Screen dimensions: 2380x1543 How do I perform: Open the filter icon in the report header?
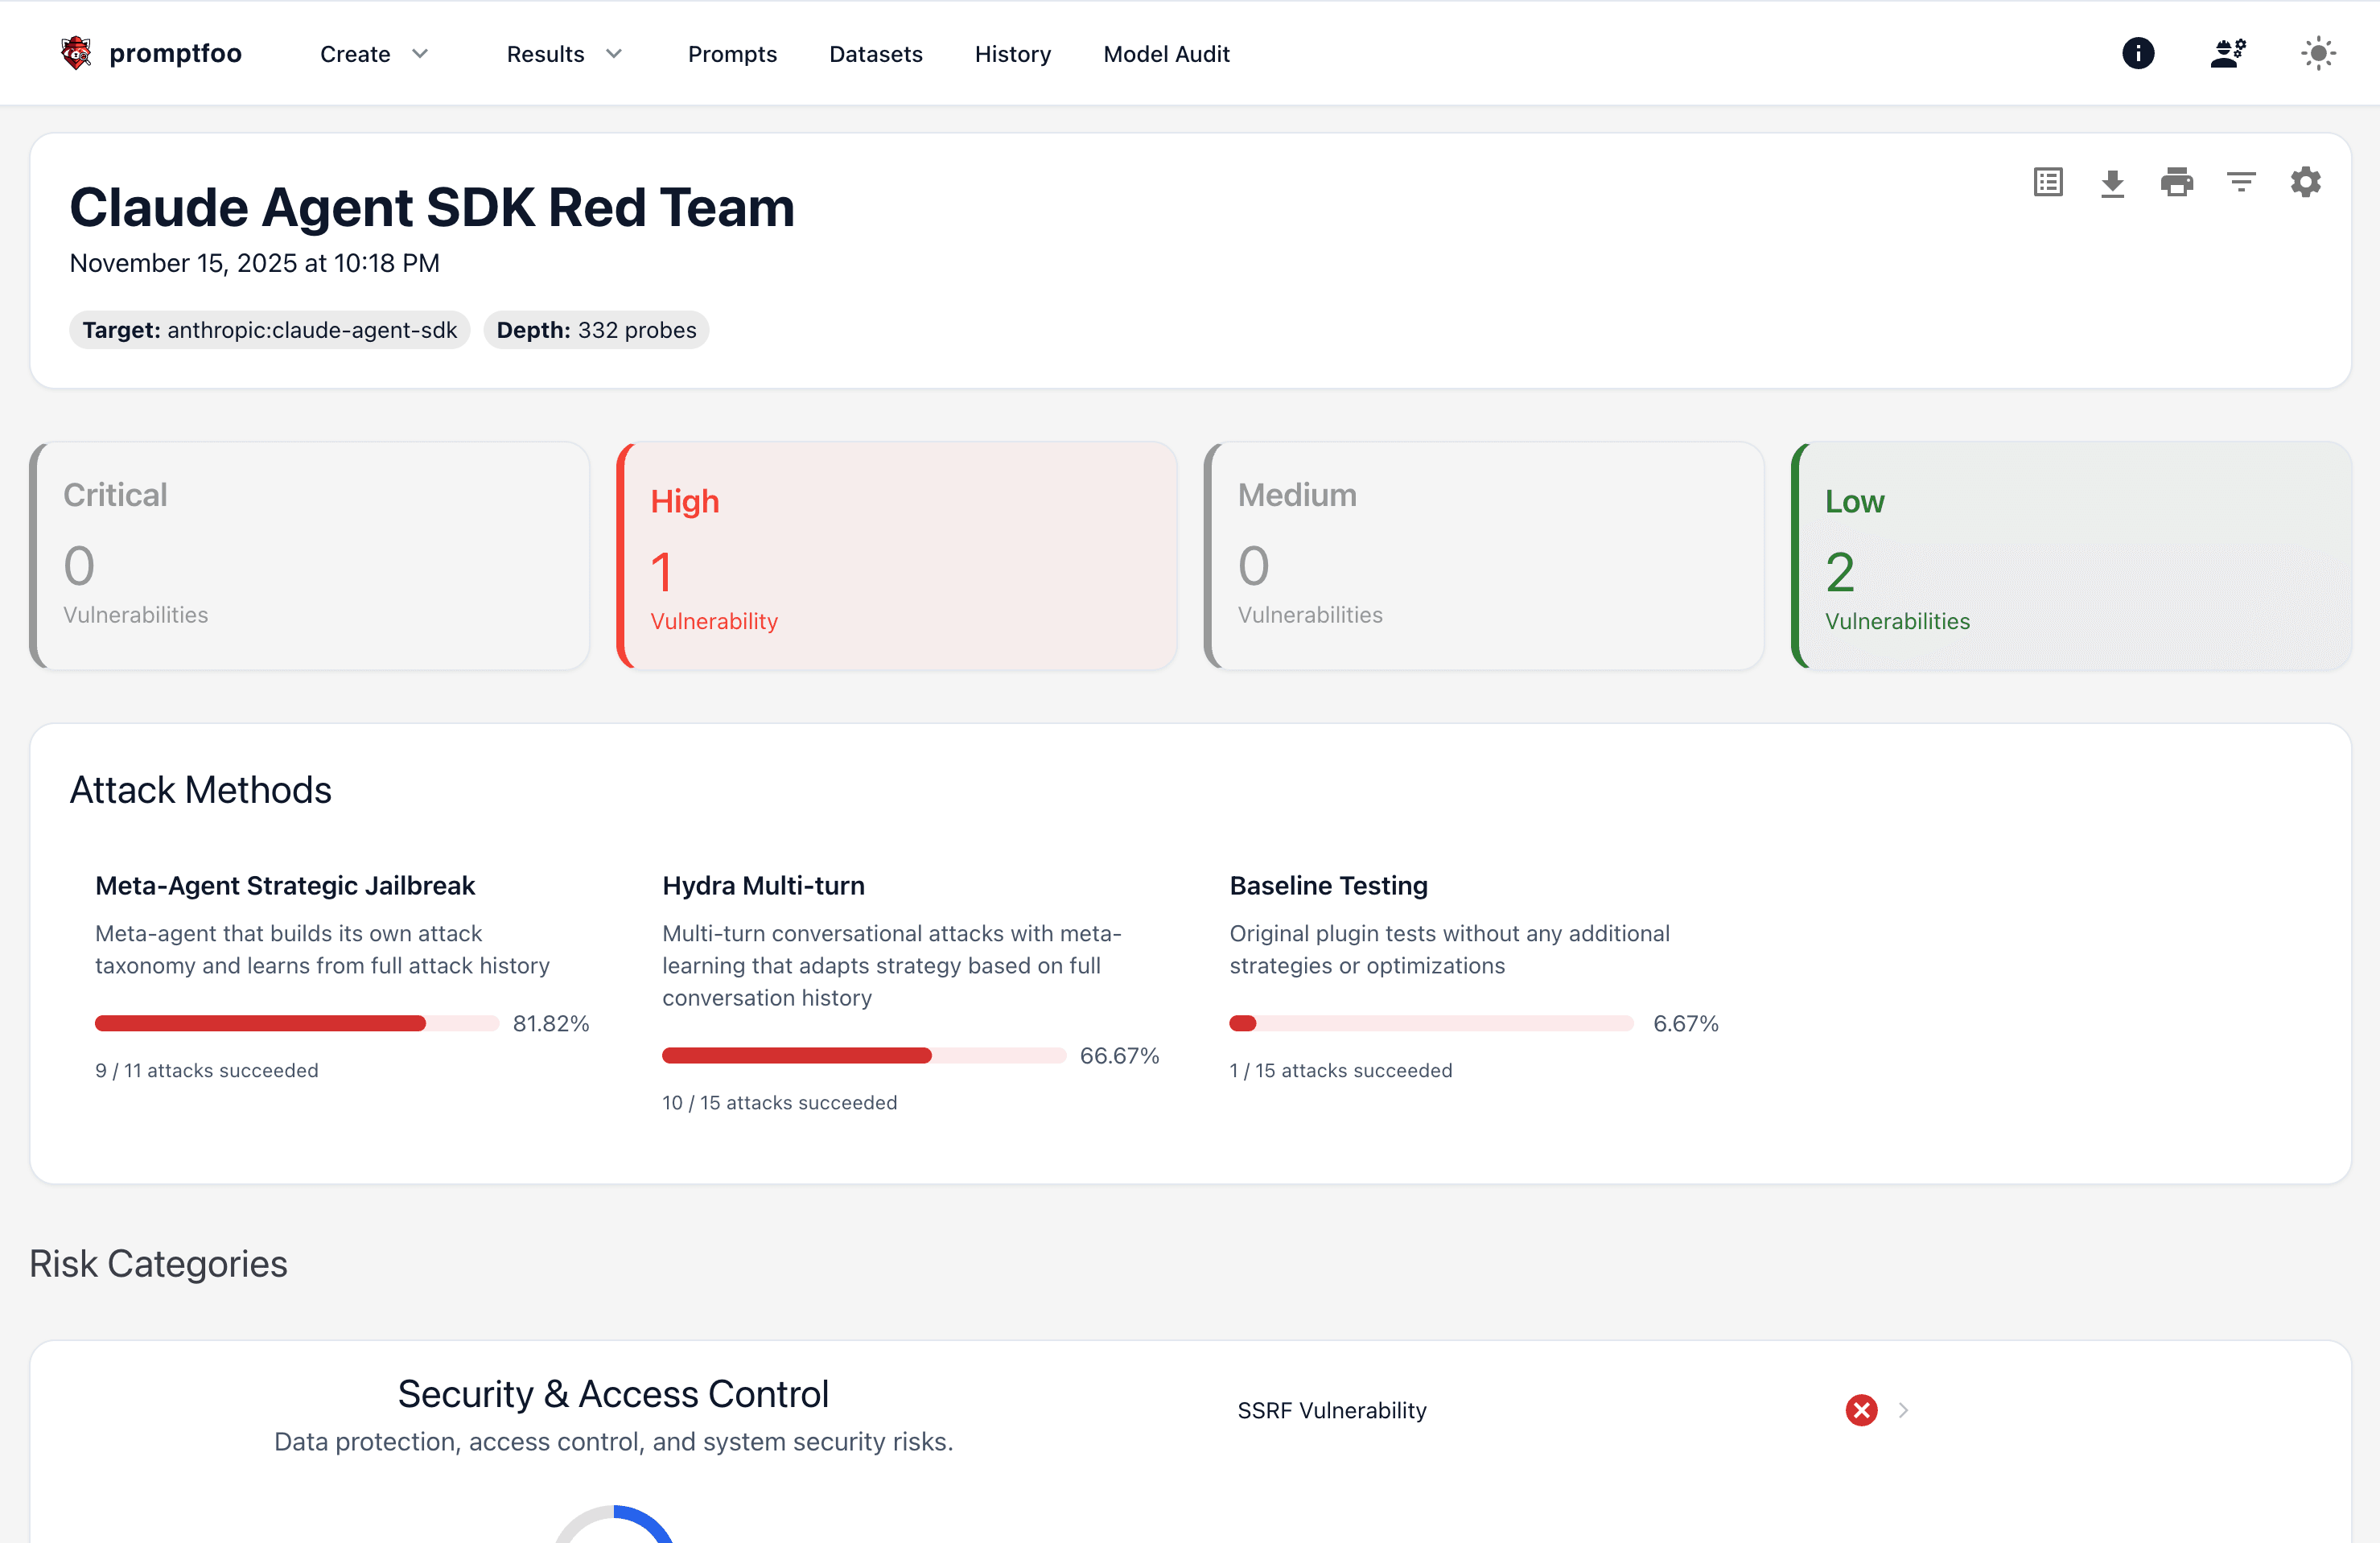[x=2241, y=182]
